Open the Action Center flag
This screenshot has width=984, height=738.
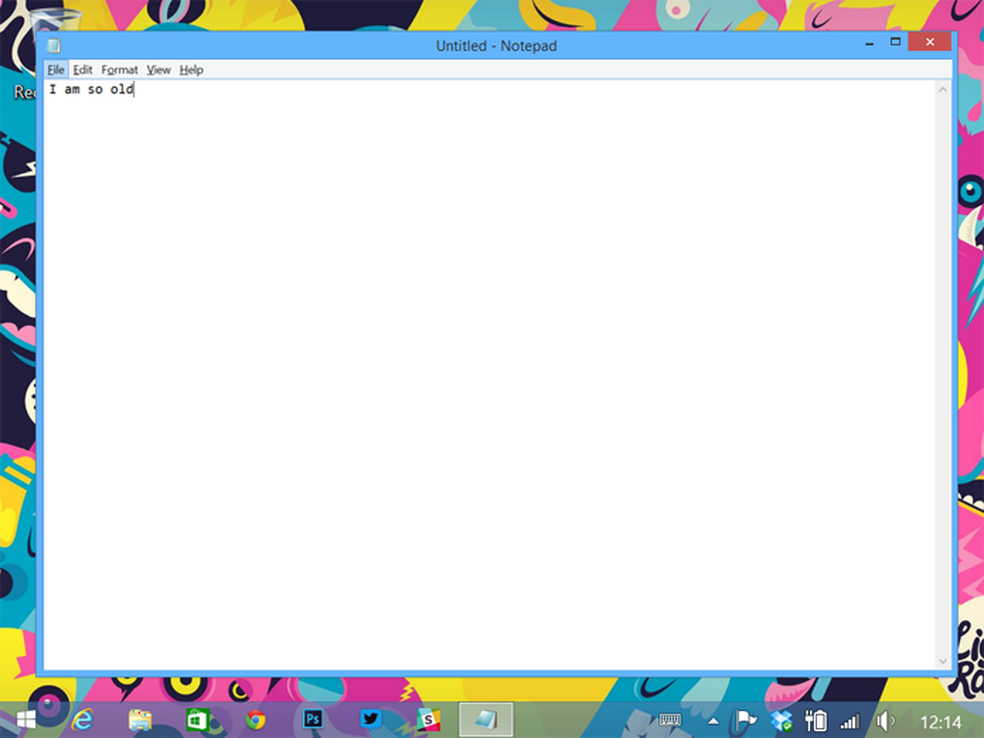745,720
